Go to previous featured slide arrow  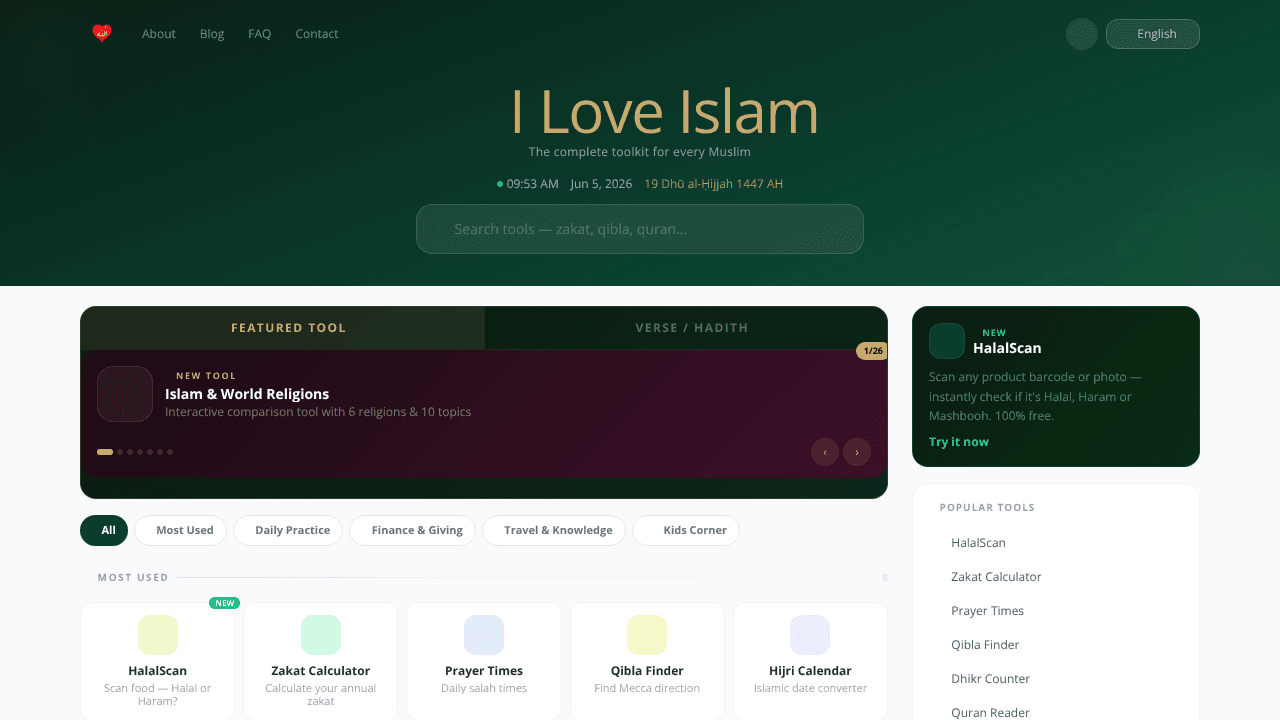pos(825,452)
